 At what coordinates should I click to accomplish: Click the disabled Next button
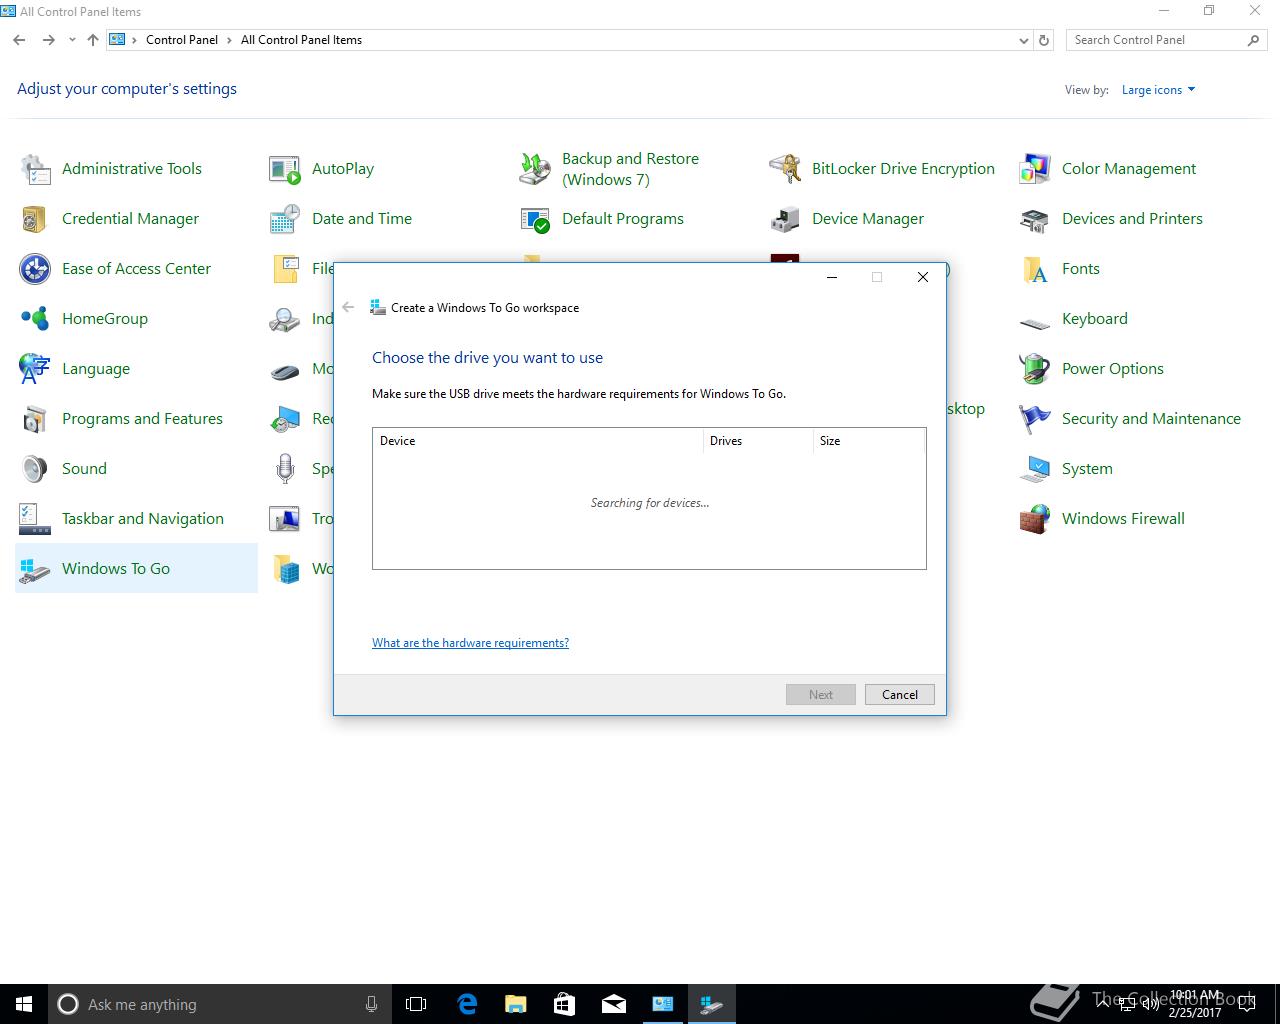(x=820, y=695)
